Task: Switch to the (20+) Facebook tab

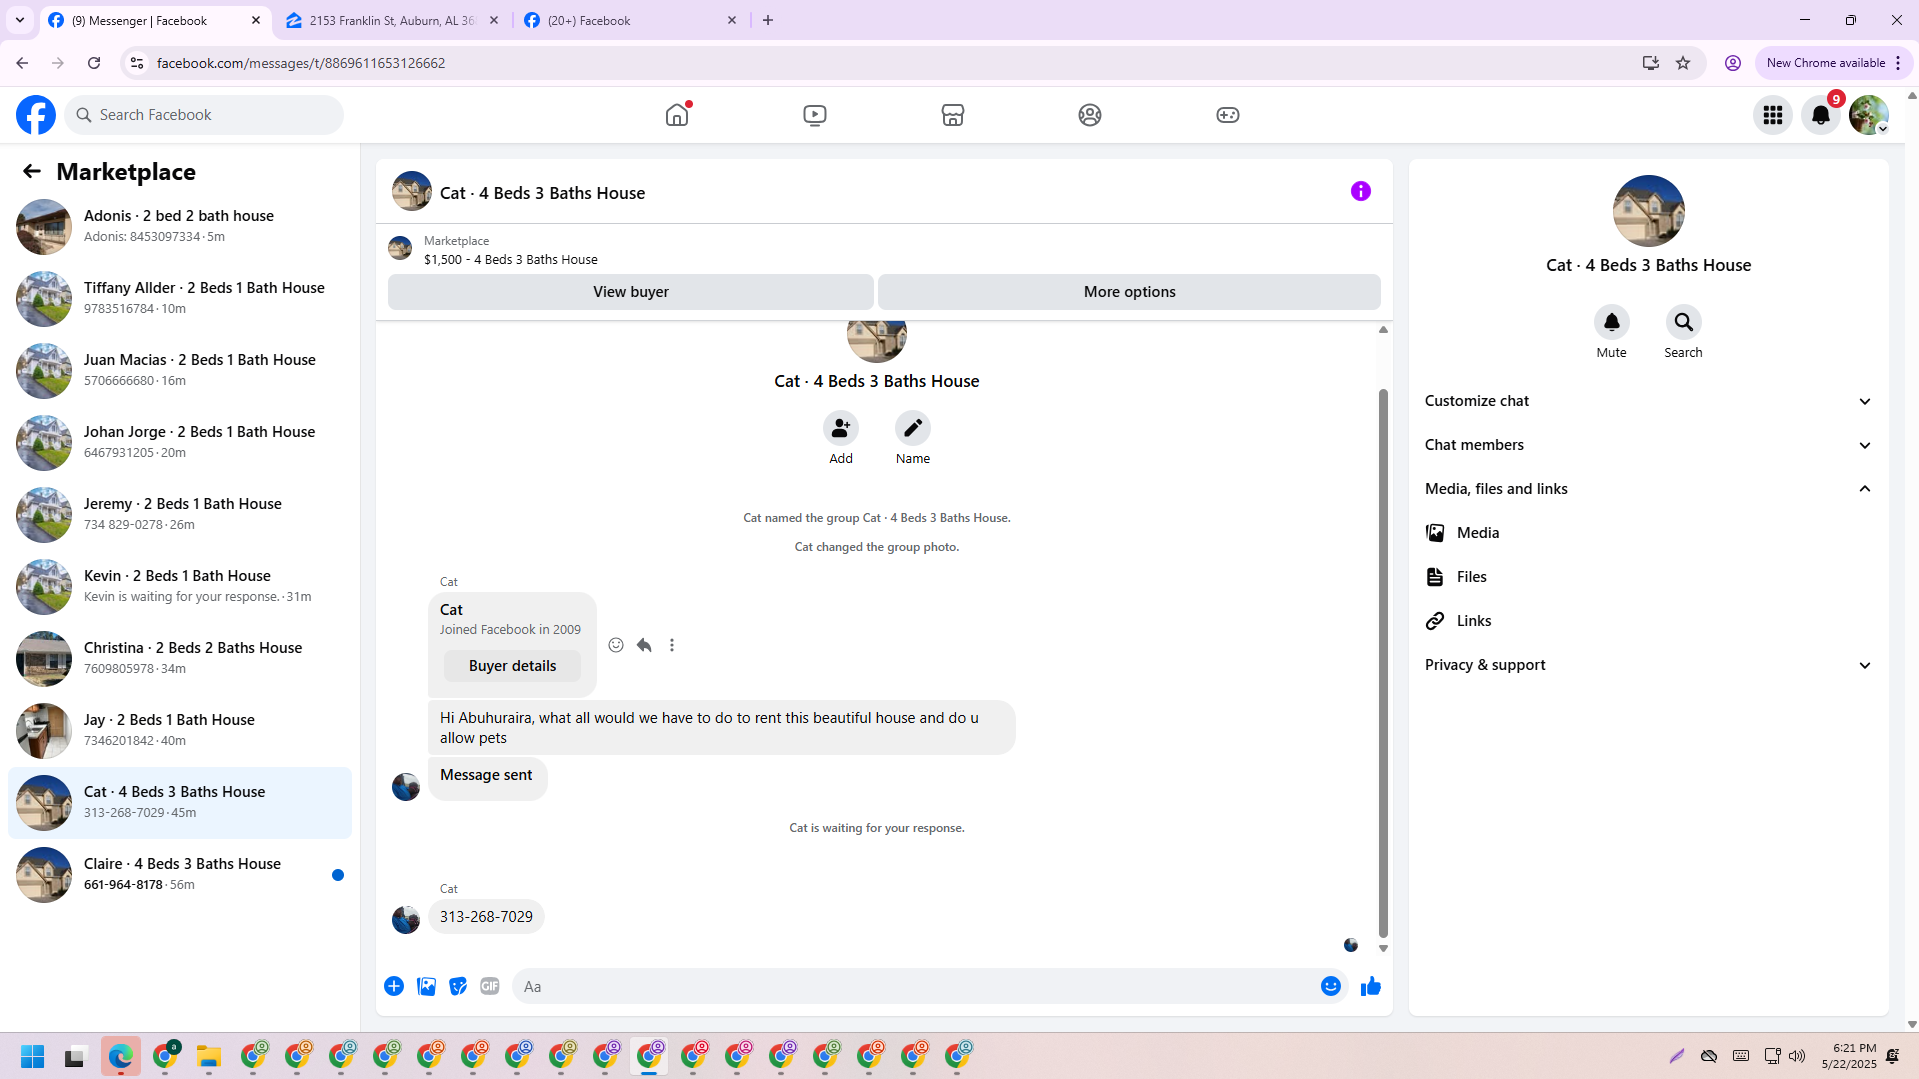Action: pos(631,20)
